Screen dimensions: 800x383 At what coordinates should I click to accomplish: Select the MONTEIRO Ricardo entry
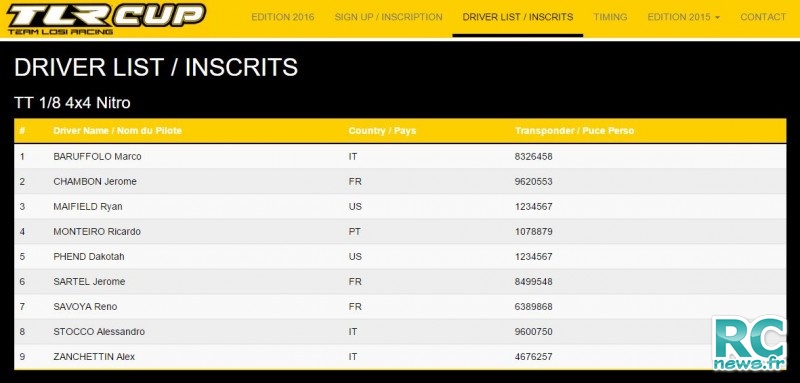coord(400,232)
